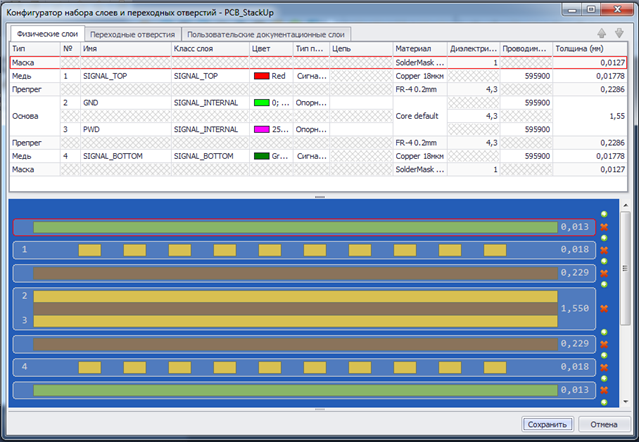Delete layer 4 using its red X

coord(603,367)
